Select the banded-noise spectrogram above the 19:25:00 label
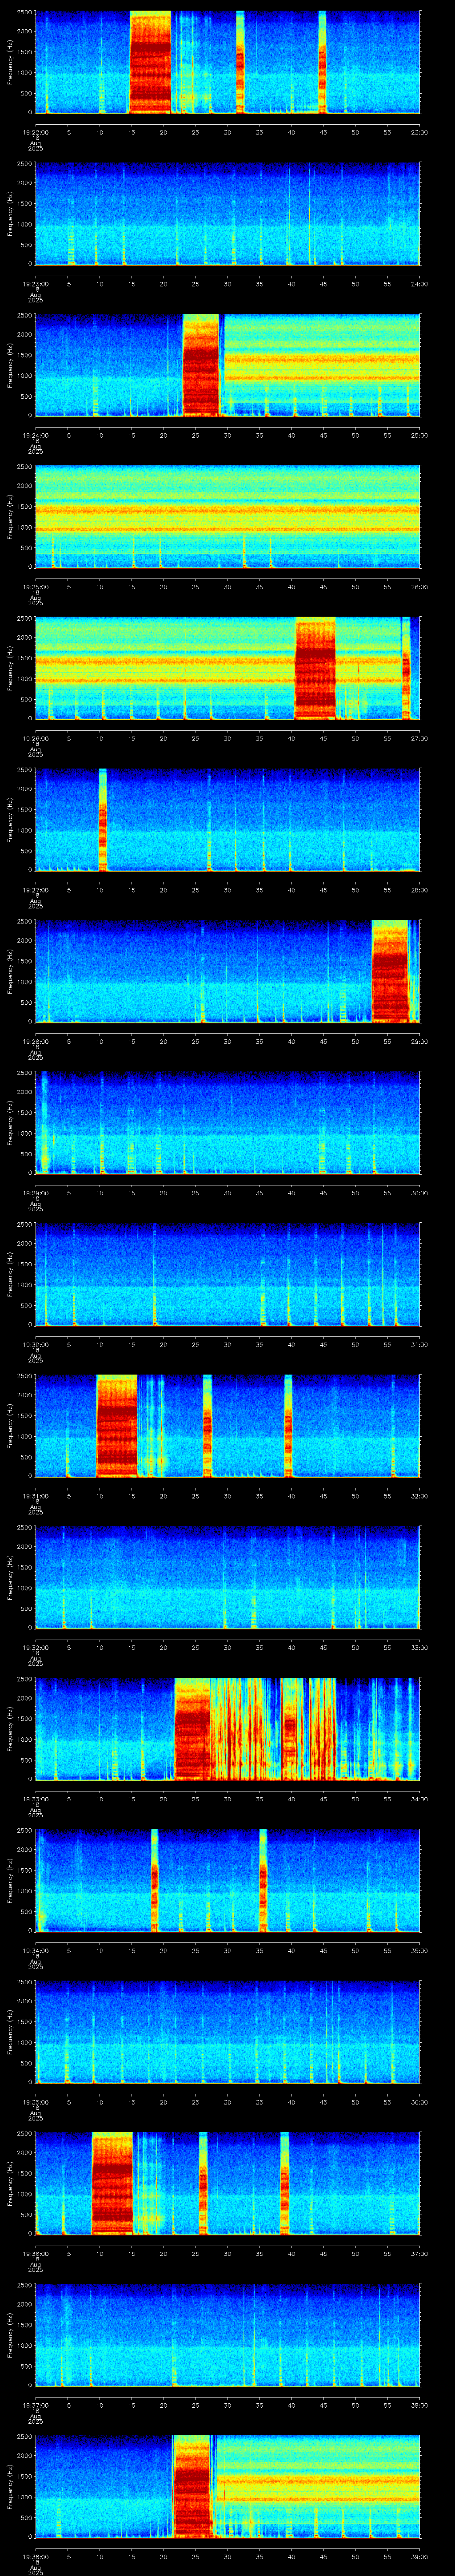Image resolution: width=455 pixels, height=2576 pixels. tap(227, 517)
